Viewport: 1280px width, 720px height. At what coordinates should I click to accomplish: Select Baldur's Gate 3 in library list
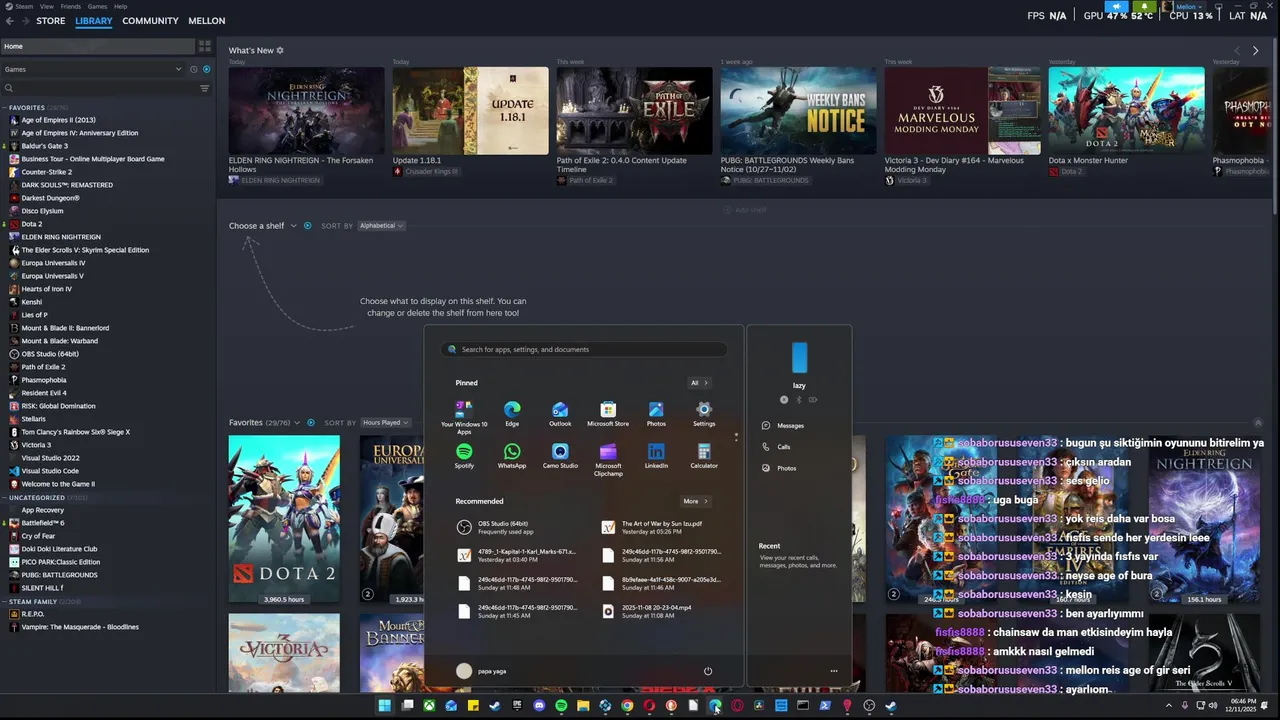point(44,146)
